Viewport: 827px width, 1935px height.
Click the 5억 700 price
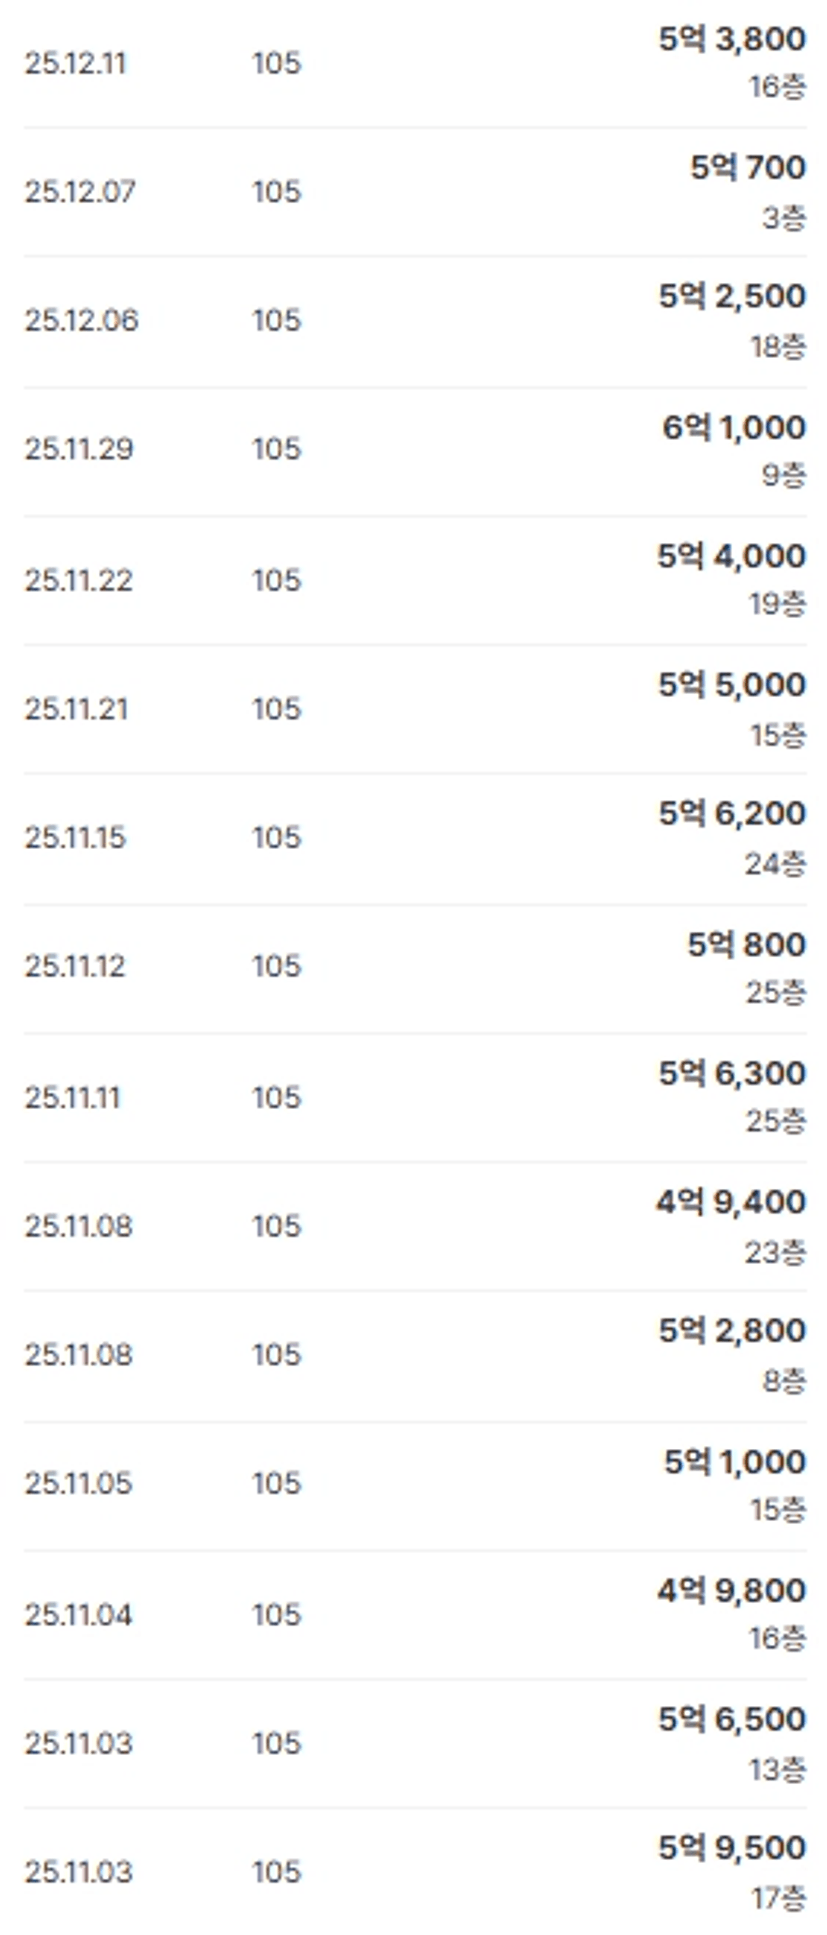coord(747,168)
